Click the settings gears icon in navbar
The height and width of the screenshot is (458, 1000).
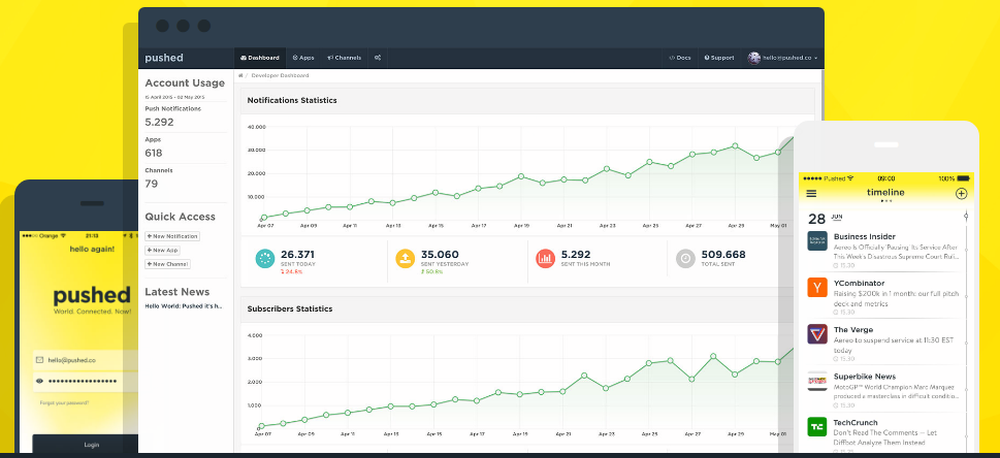click(x=378, y=58)
